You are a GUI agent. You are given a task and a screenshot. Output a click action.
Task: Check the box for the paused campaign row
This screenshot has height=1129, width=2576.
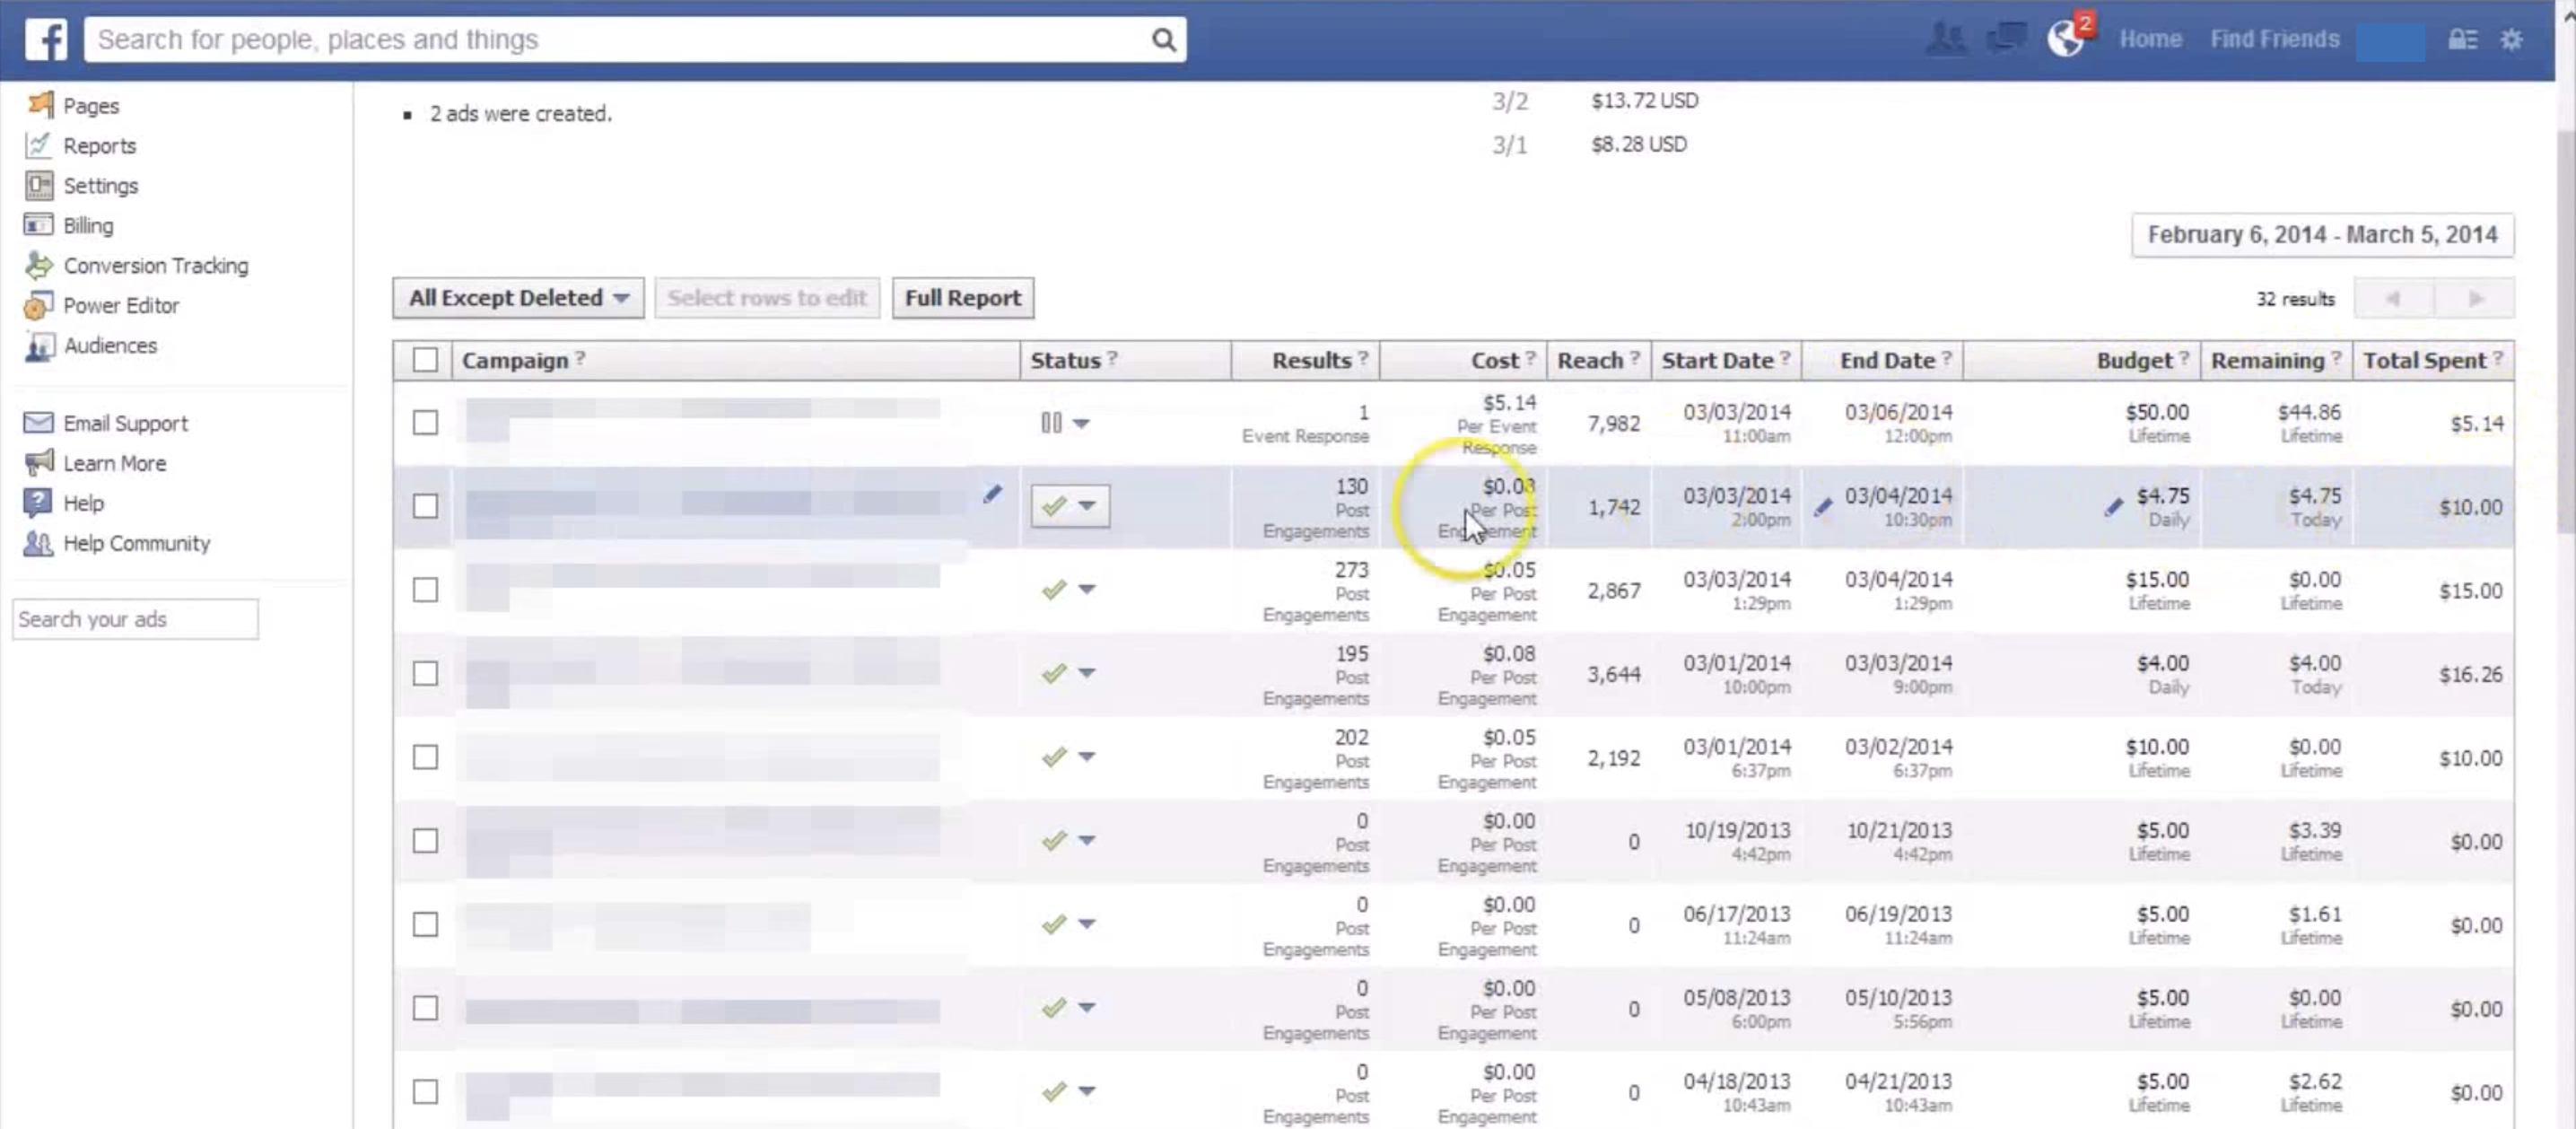[425, 423]
